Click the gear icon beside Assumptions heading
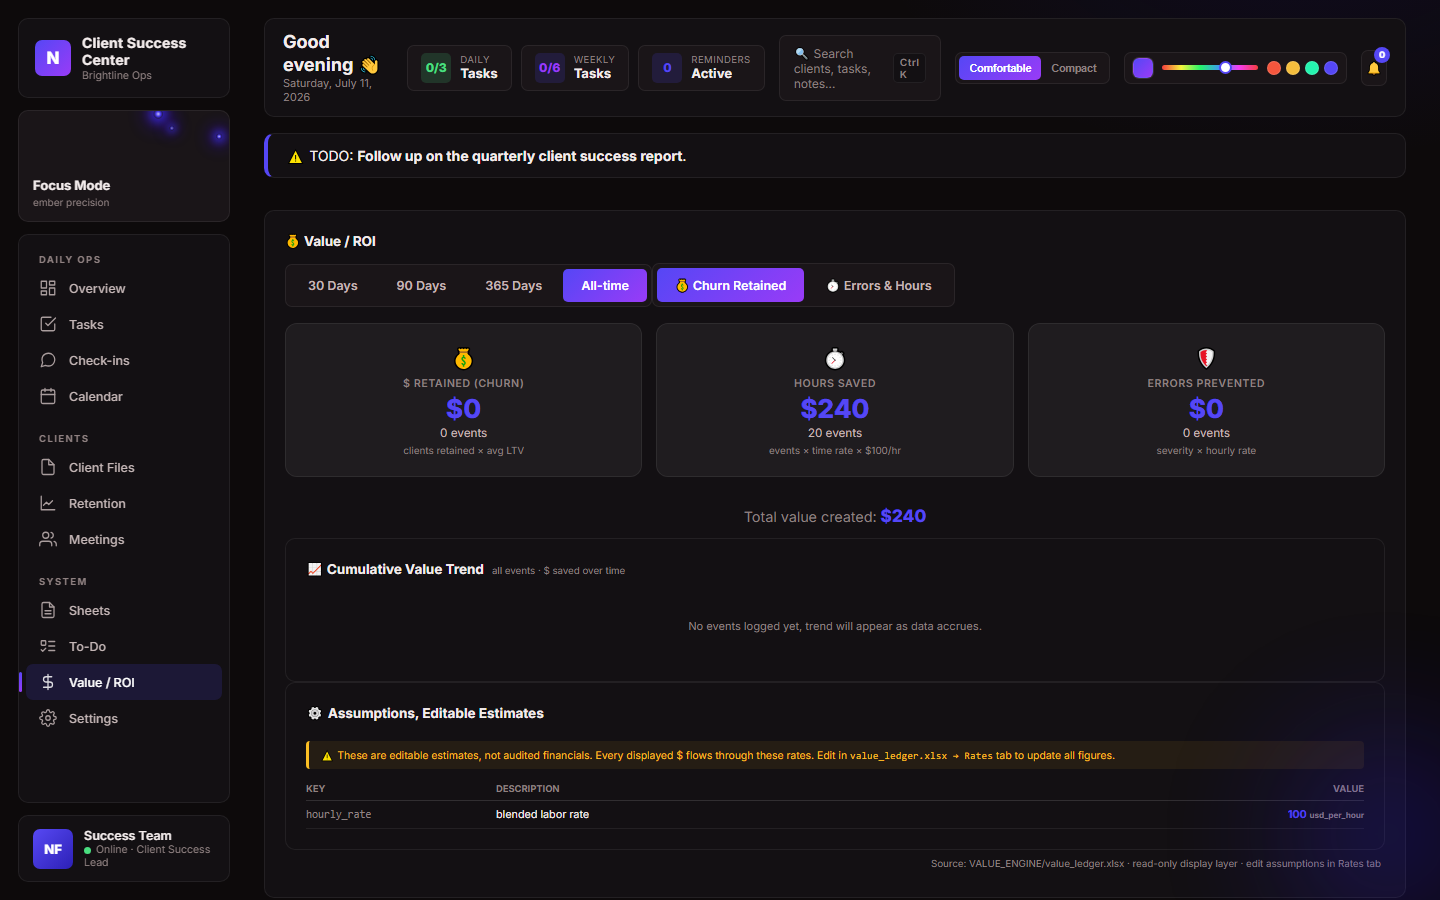 [315, 713]
